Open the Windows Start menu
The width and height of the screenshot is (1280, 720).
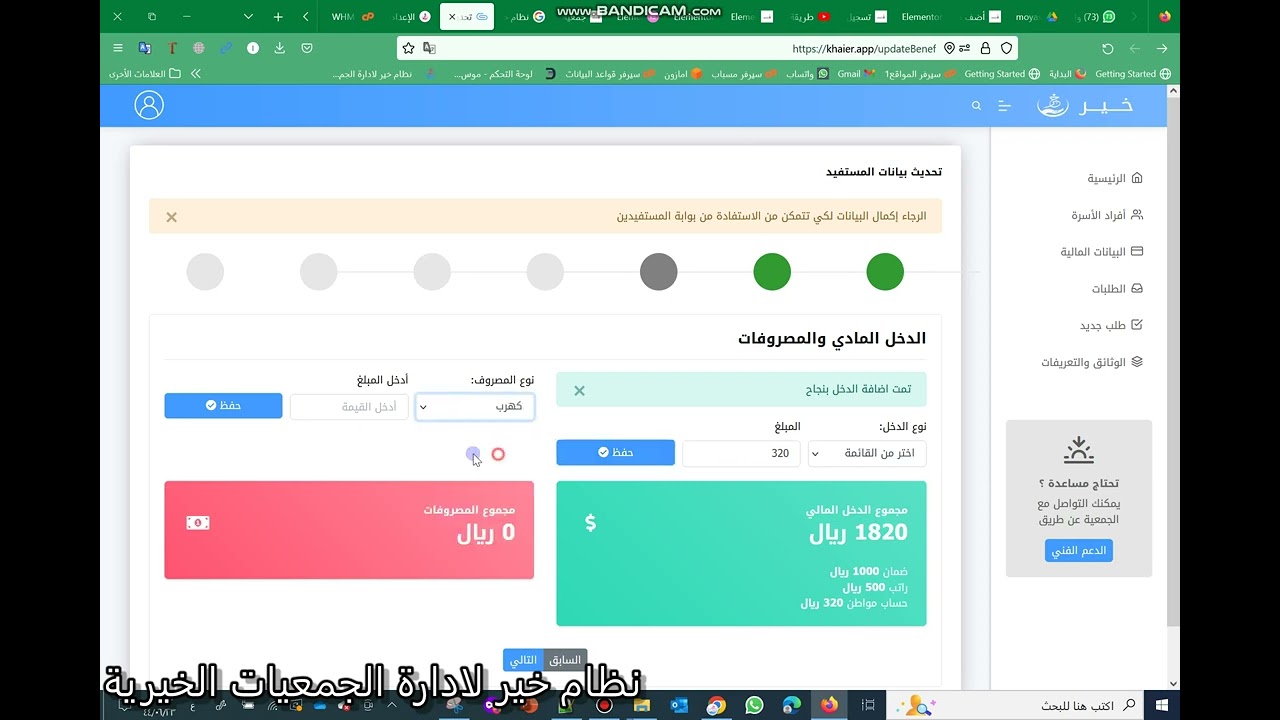coord(1162,705)
